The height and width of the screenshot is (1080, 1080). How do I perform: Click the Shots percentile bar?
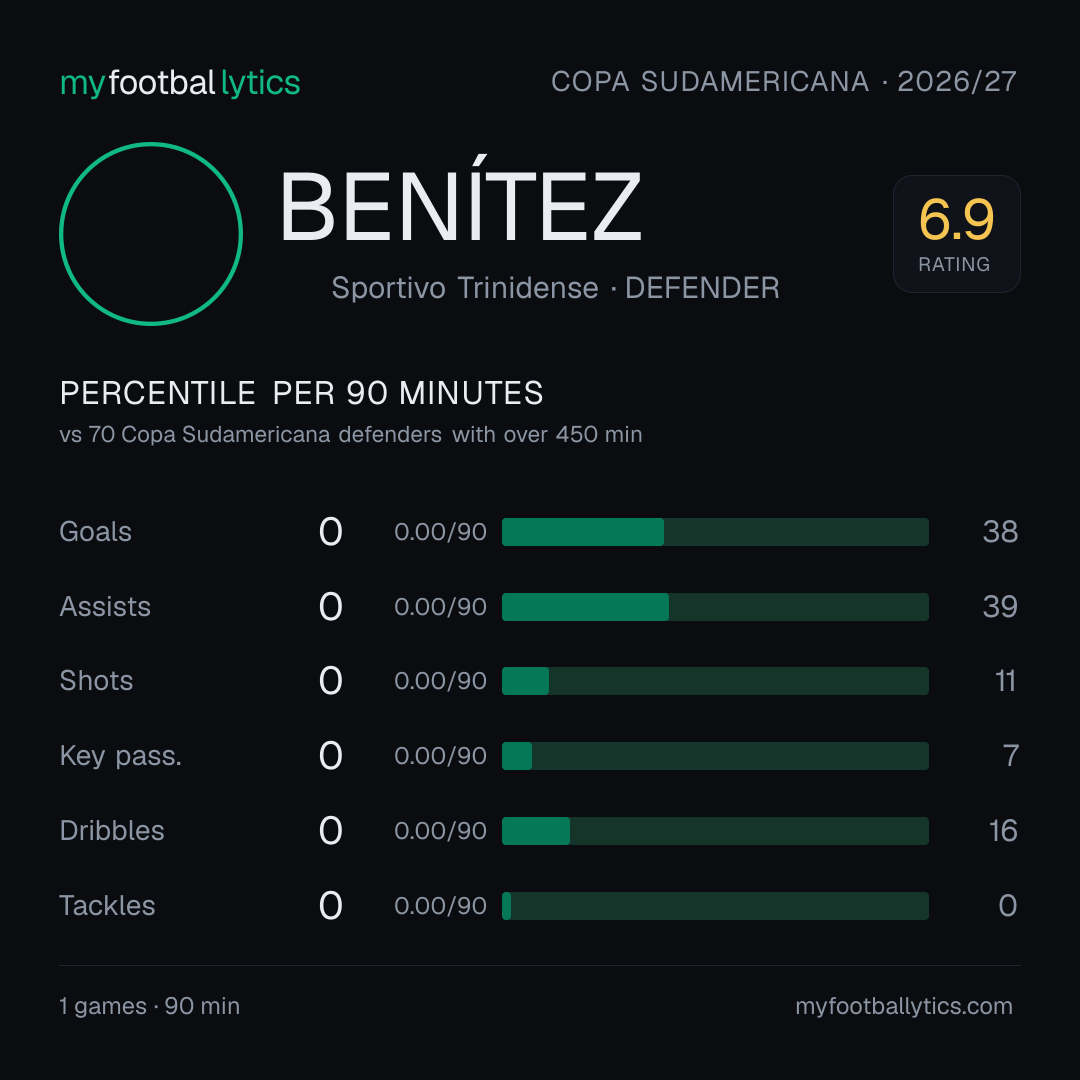point(715,681)
